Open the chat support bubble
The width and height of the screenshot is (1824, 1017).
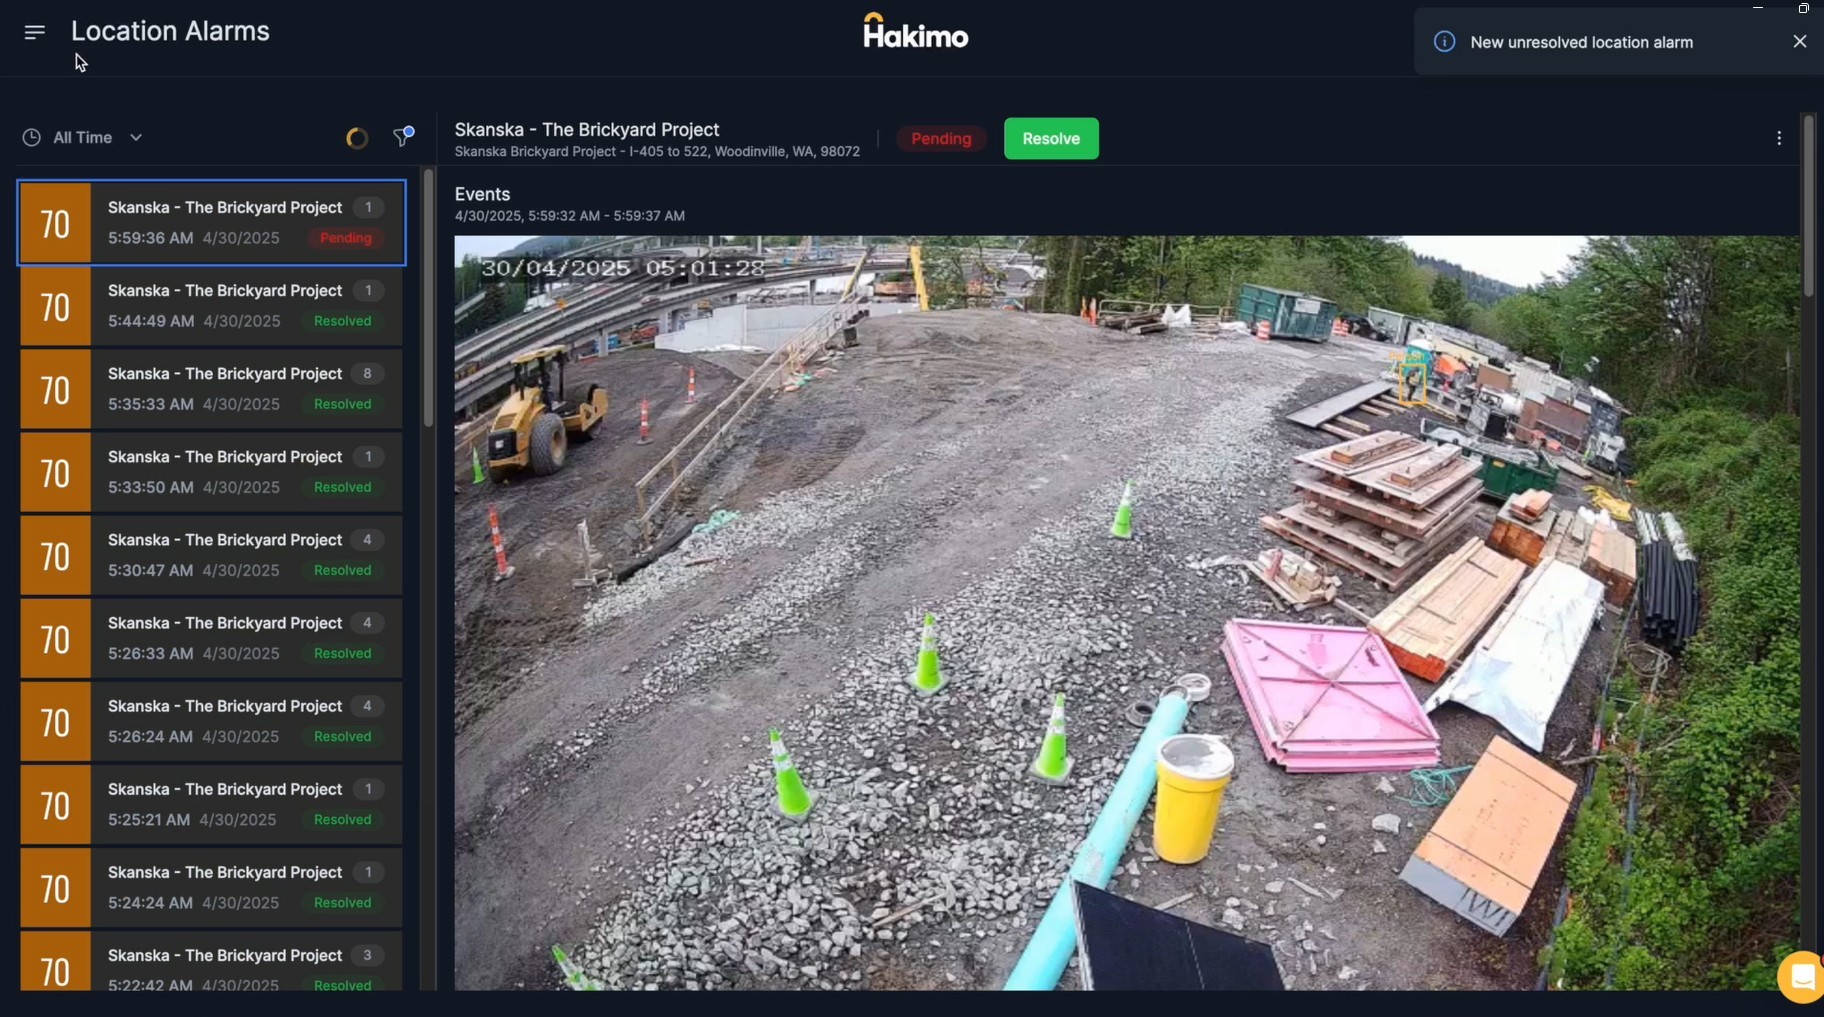click(x=1802, y=976)
